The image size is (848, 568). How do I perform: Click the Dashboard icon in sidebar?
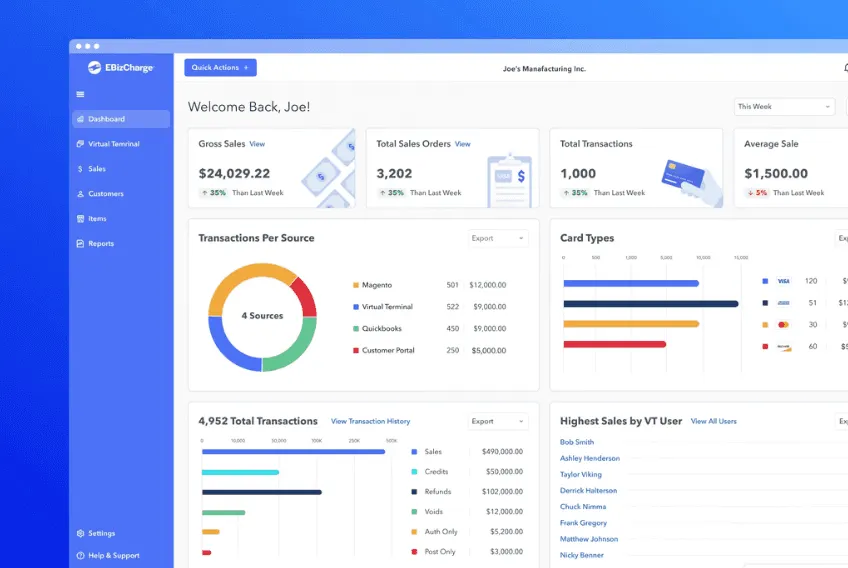click(81, 119)
